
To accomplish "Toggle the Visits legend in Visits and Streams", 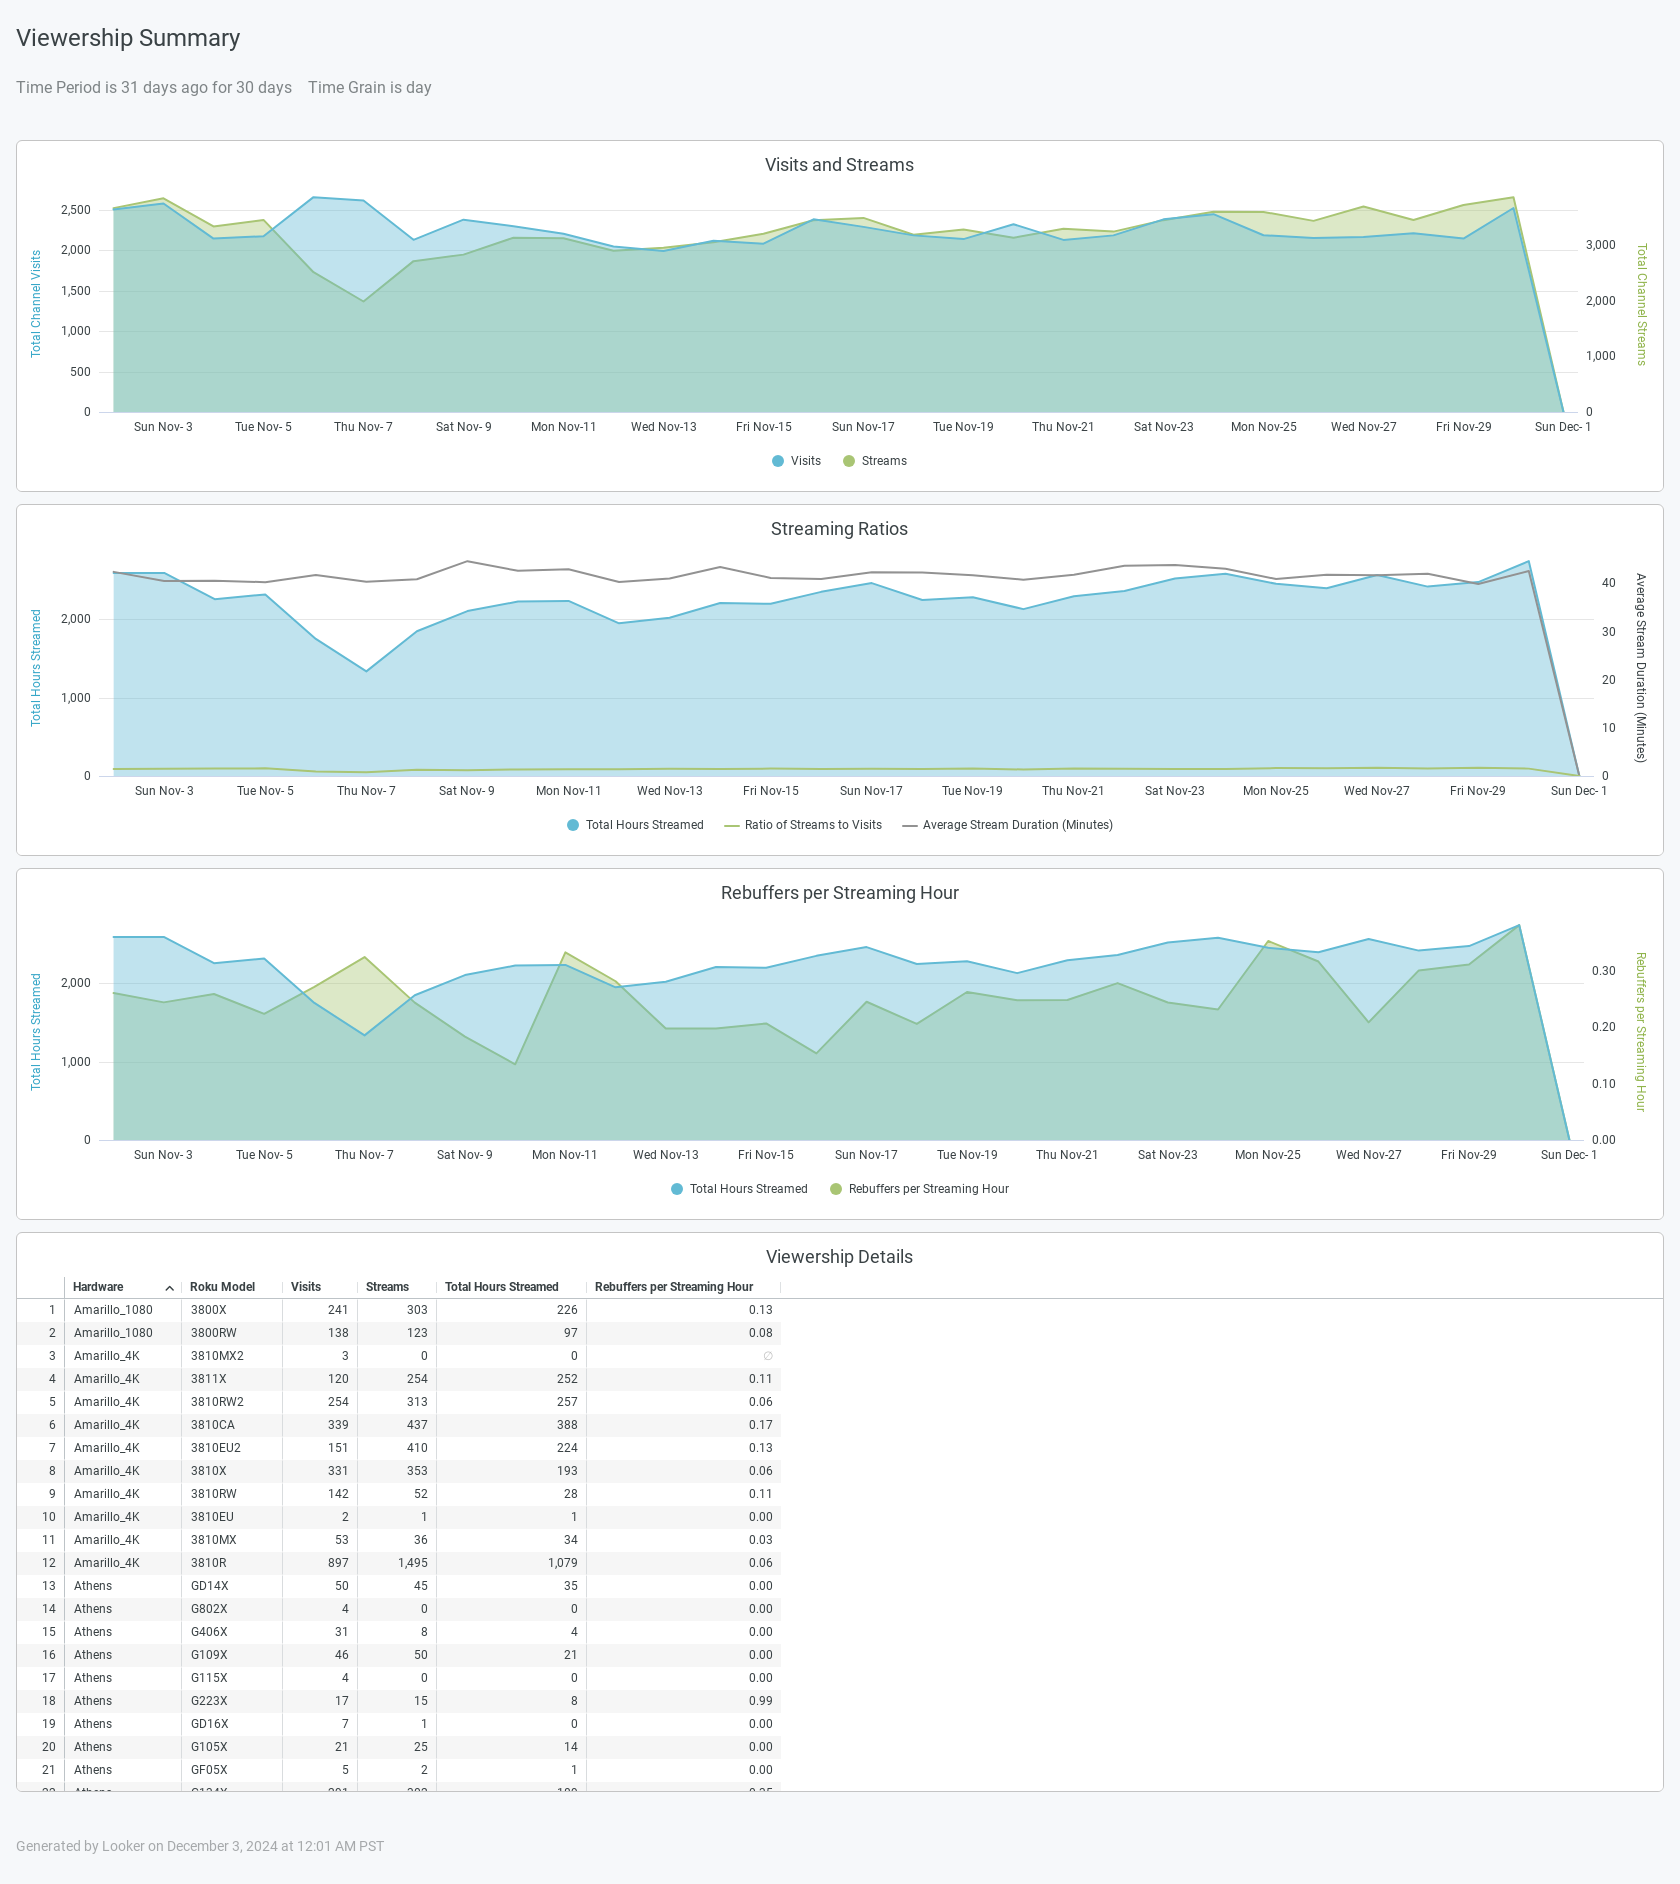I will [x=796, y=461].
